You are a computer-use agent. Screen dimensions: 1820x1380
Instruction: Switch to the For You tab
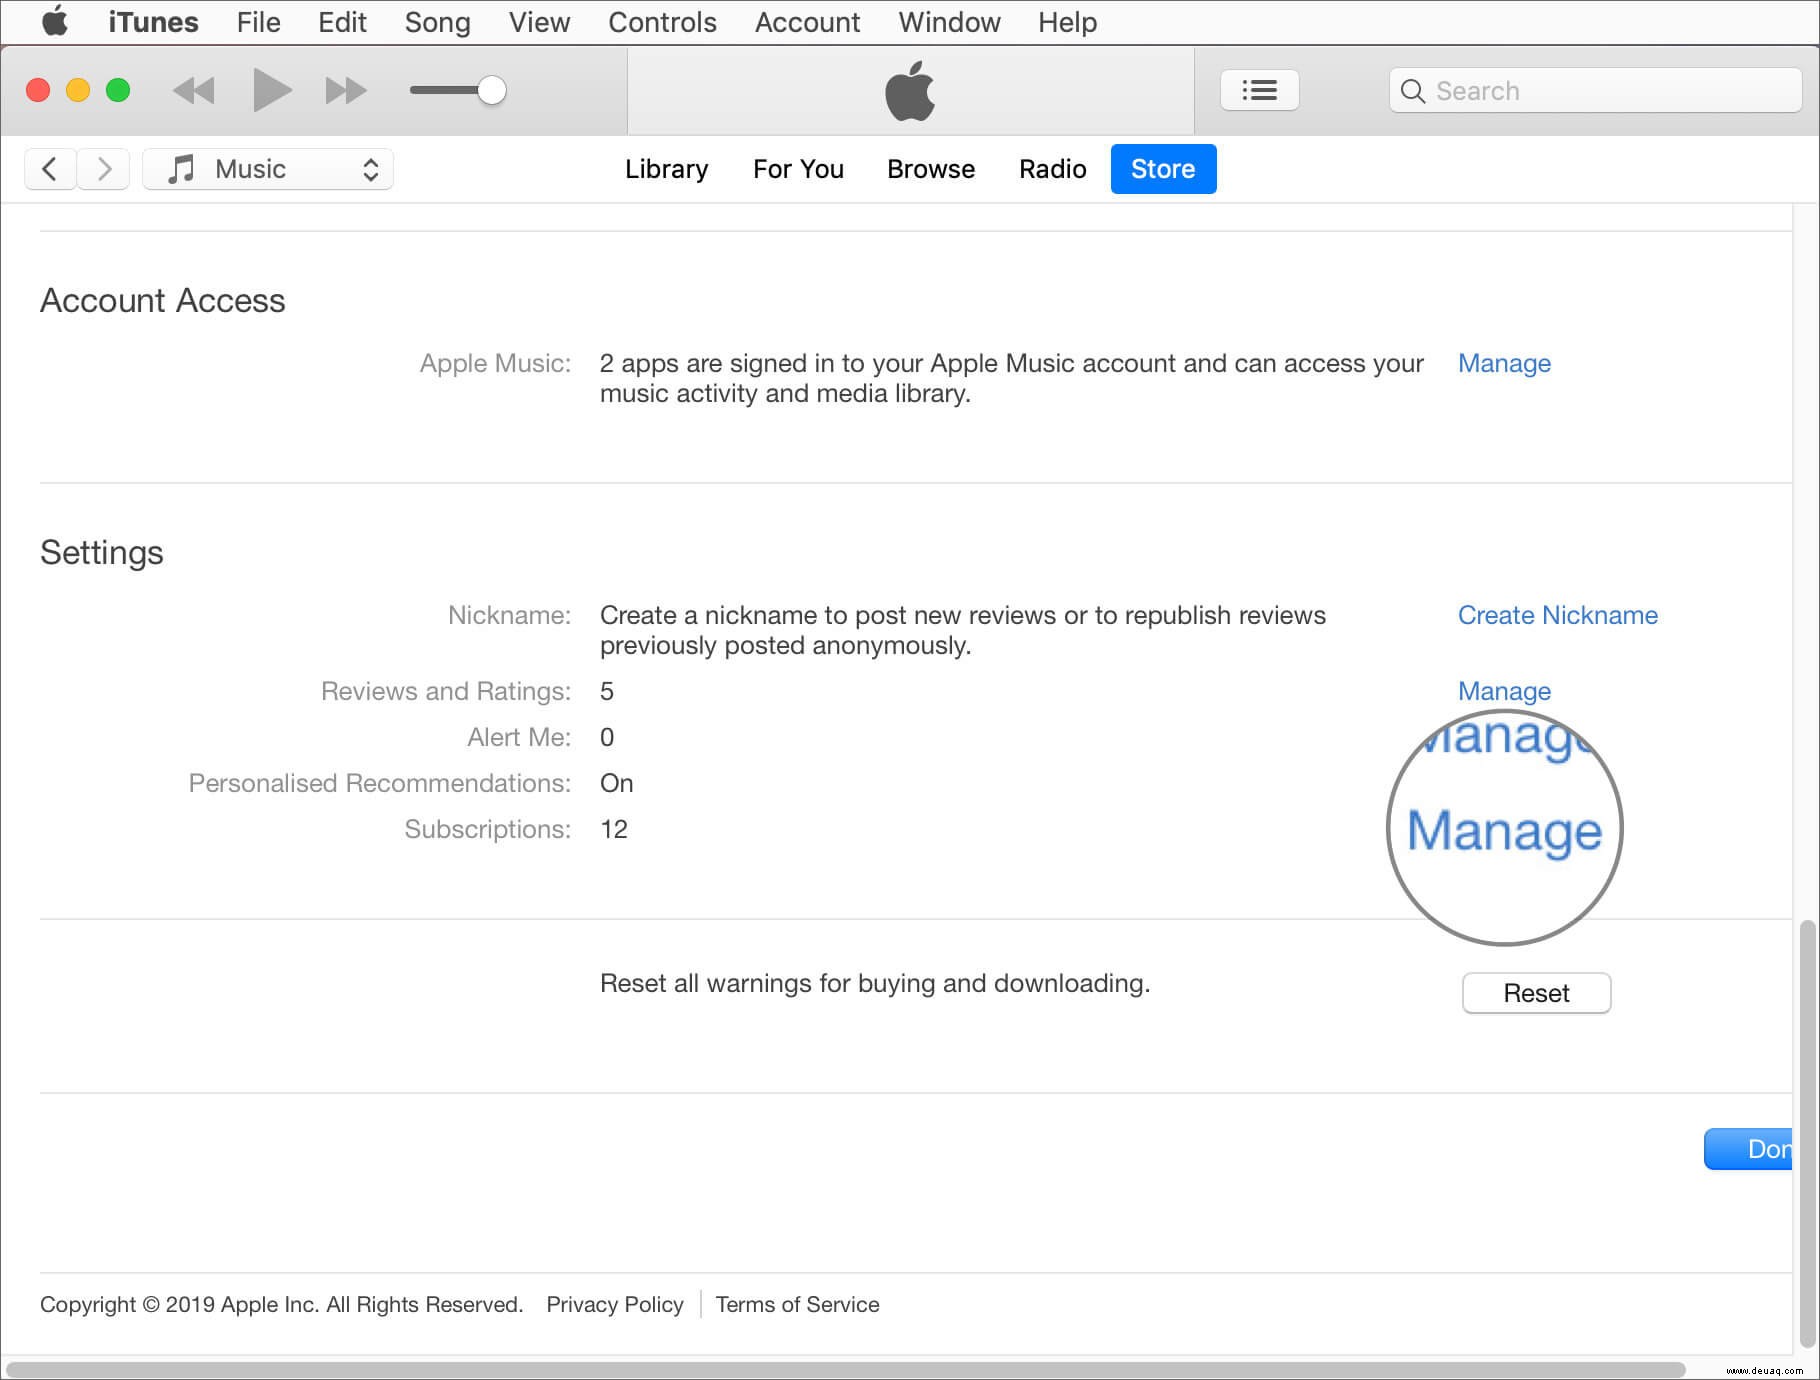pyautogui.click(x=798, y=169)
